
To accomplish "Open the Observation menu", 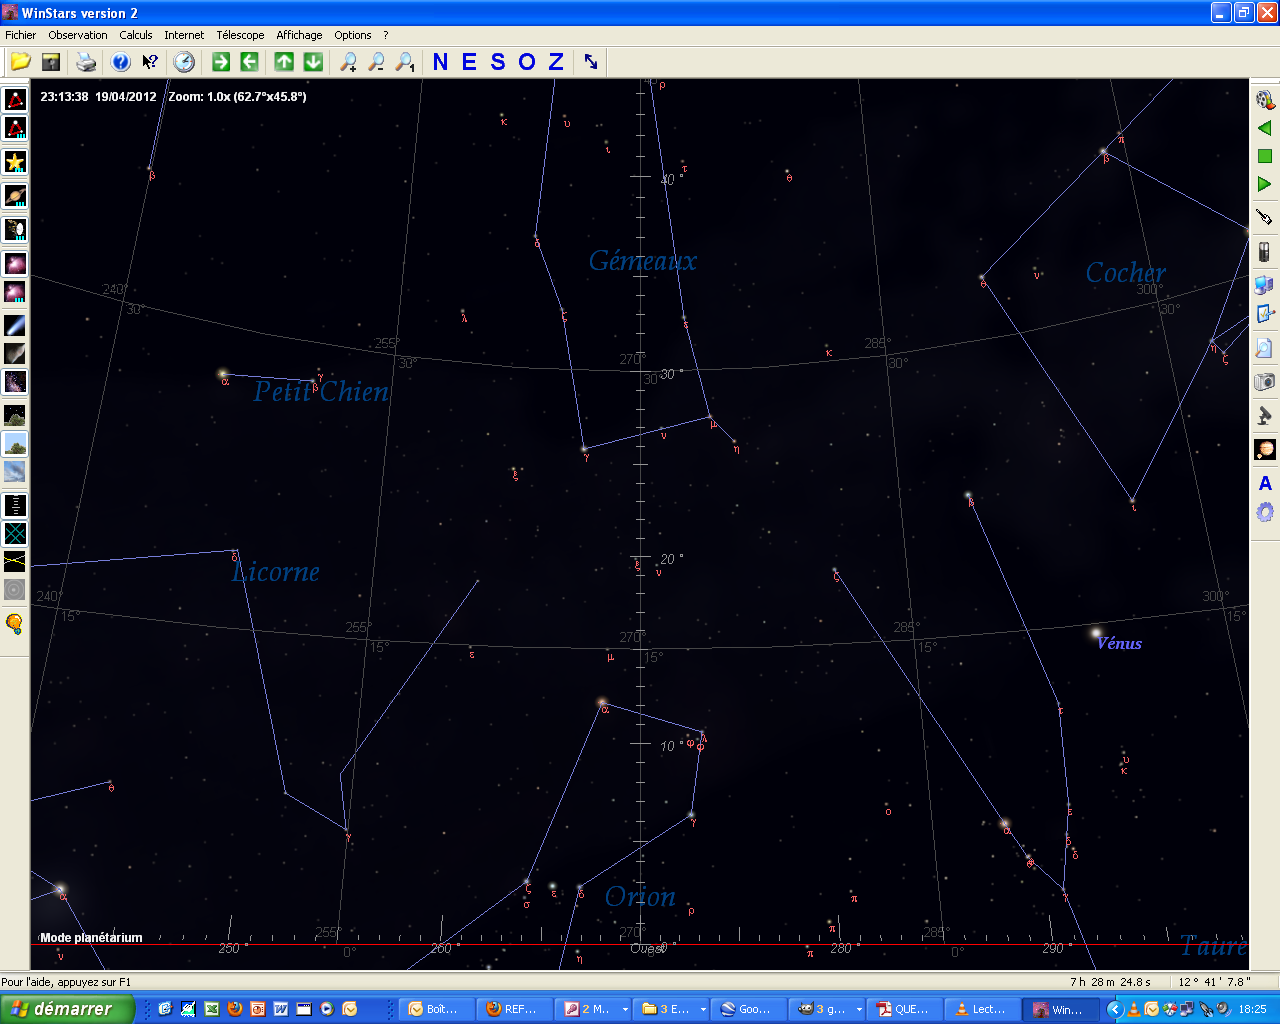I will (78, 35).
